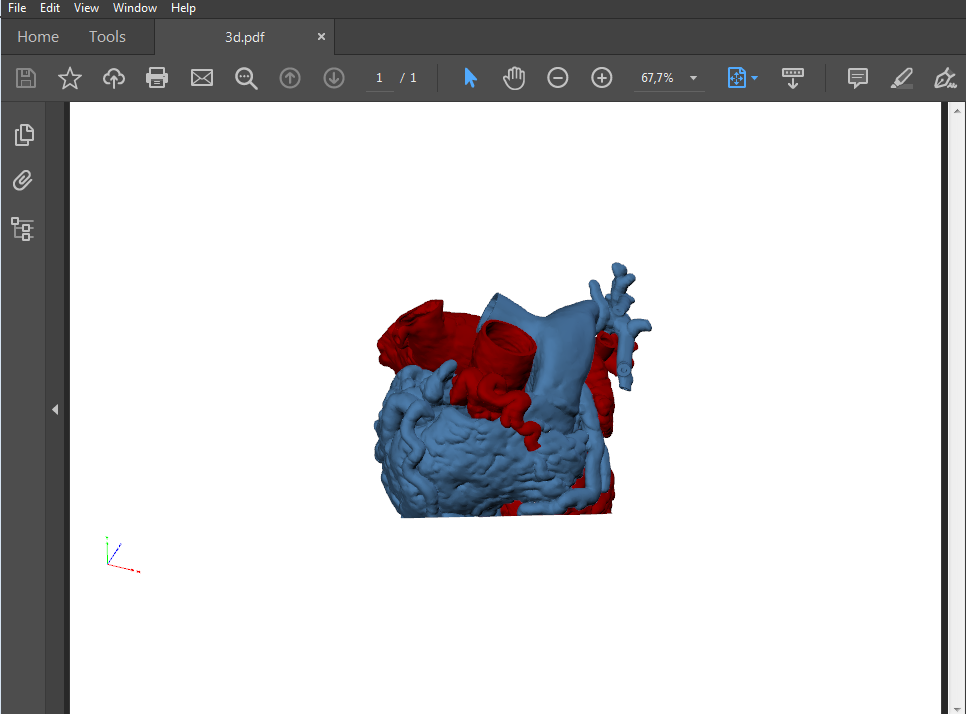Click the current page number field
The image size is (966, 714).
[380, 78]
